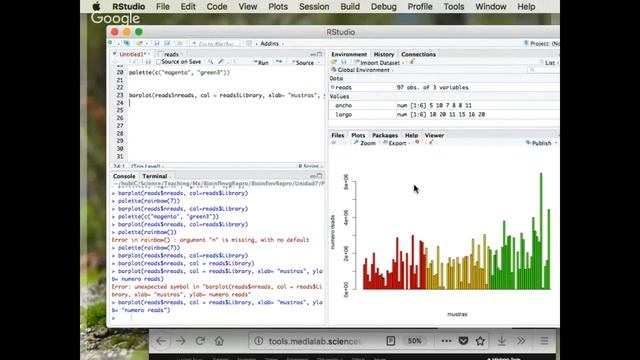Clear the environment with the broom icon
This screenshot has height=360, width=640.
click(412, 62)
